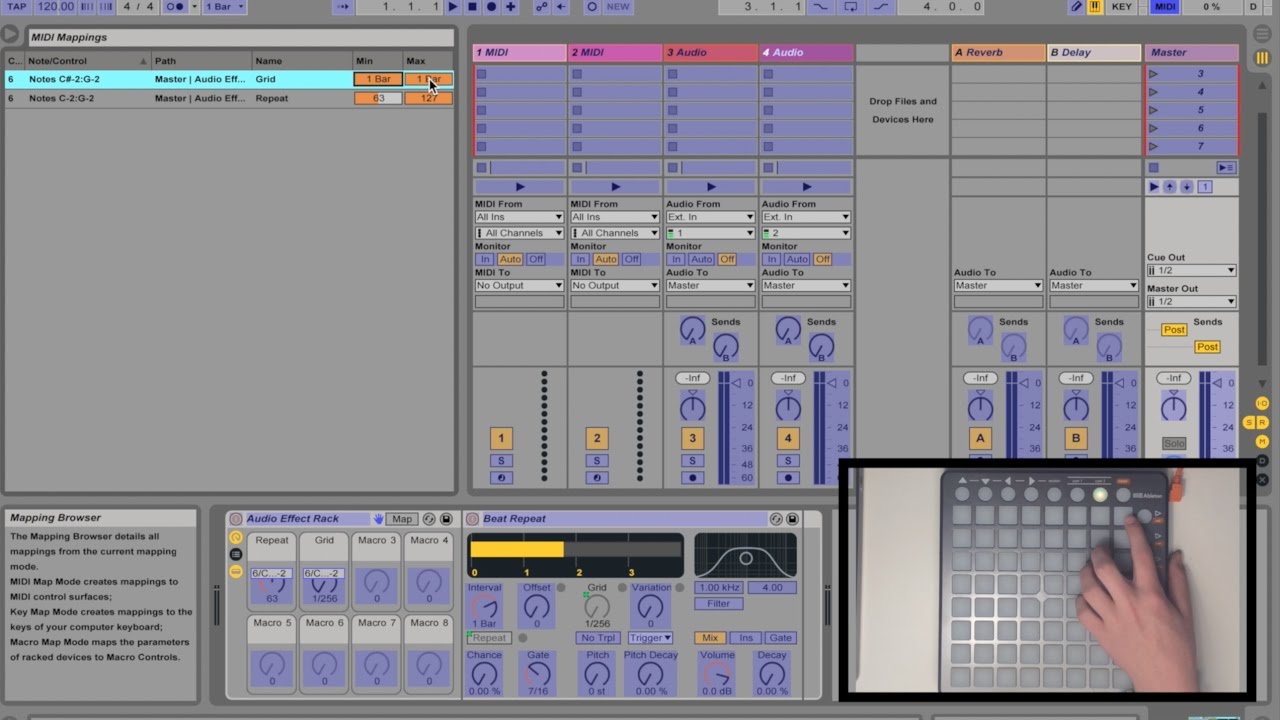The height and width of the screenshot is (720, 1280).
Task: Open the Beat Repeat Trigger mode dropdown
Action: [650, 638]
